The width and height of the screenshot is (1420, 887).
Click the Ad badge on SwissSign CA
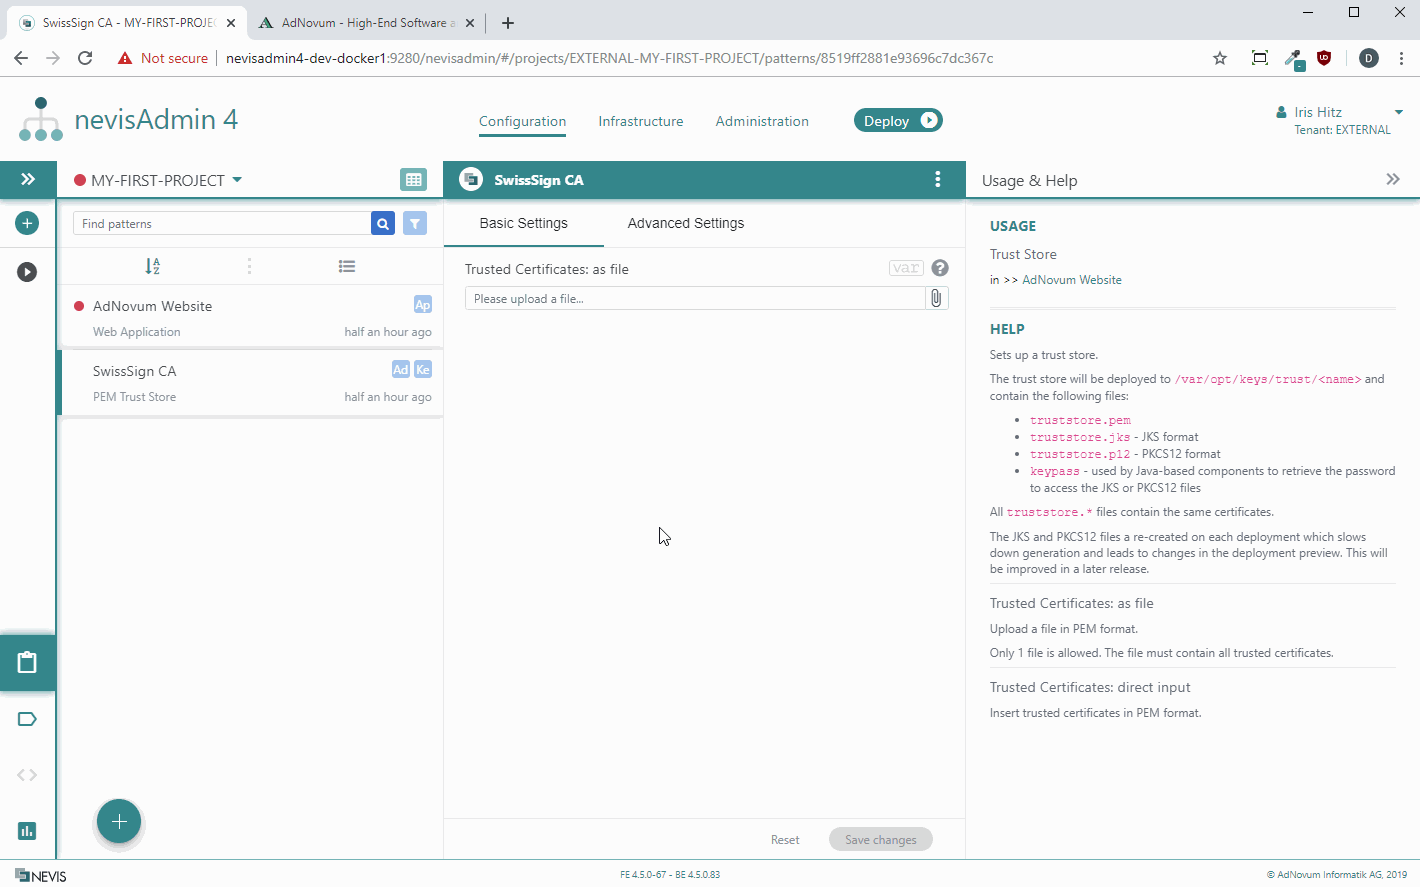pyautogui.click(x=400, y=370)
